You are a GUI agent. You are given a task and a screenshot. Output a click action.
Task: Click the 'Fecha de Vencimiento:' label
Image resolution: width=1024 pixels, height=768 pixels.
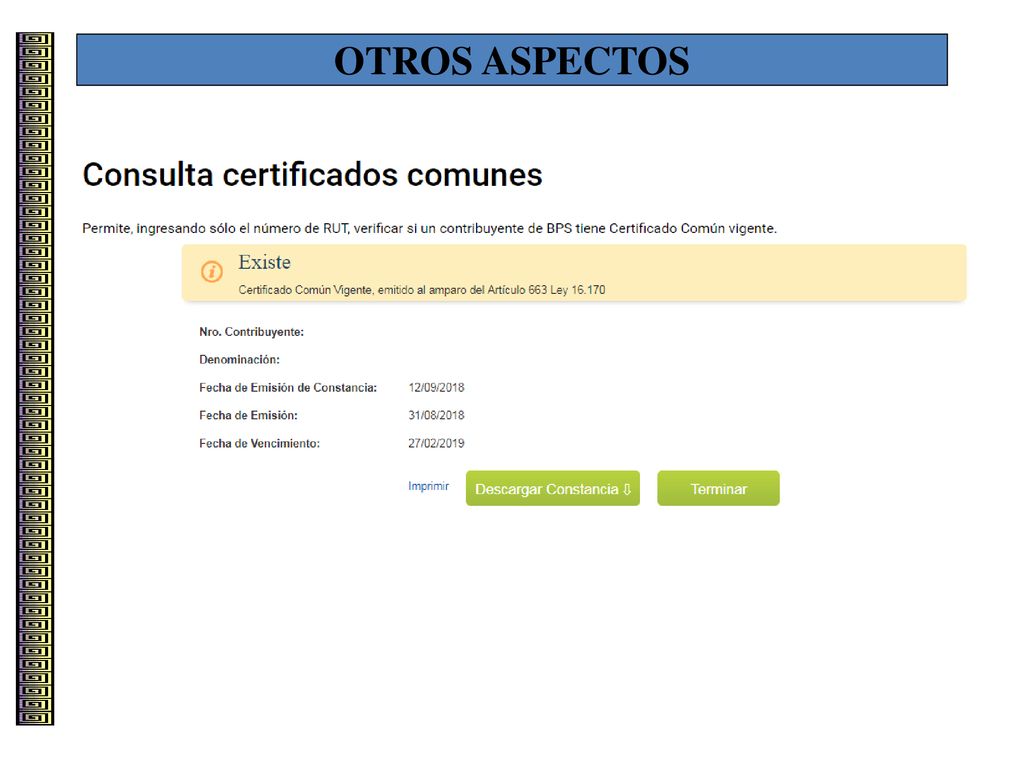click(259, 443)
